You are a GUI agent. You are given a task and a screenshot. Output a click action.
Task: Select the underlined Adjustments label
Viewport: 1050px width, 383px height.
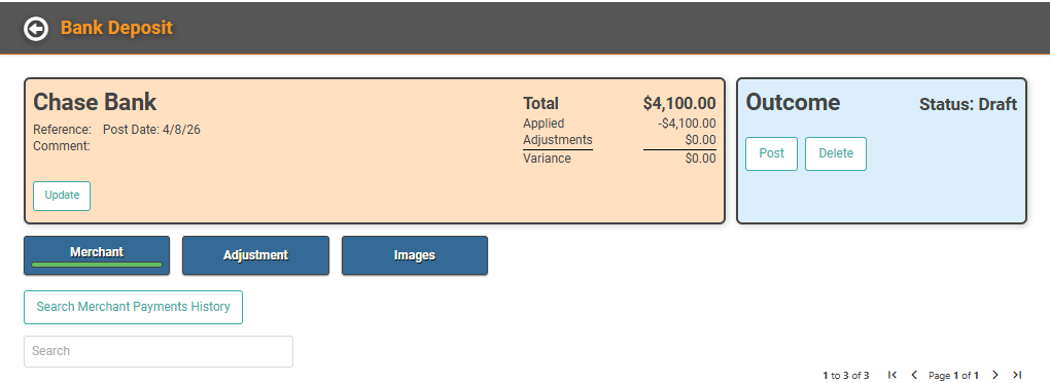coord(558,140)
